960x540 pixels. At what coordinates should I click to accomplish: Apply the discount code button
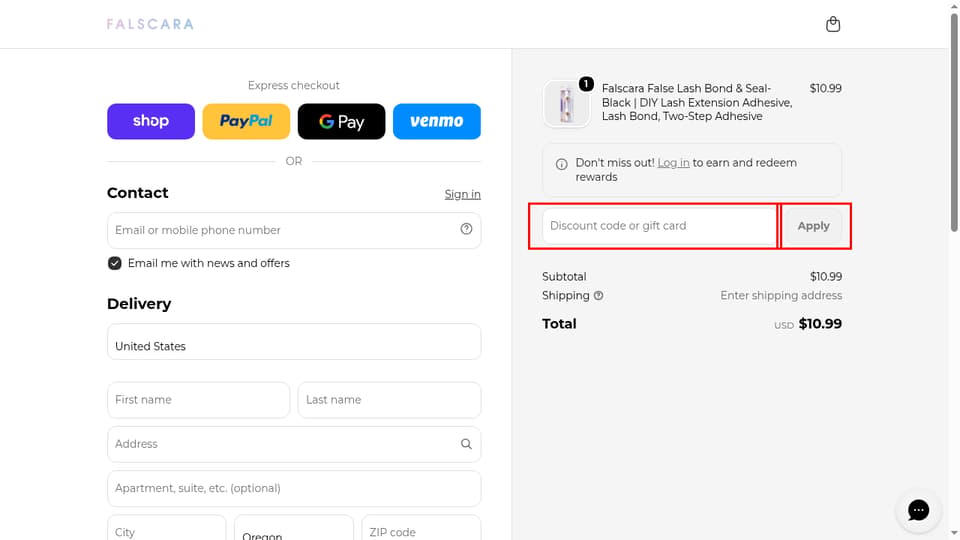pos(813,226)
